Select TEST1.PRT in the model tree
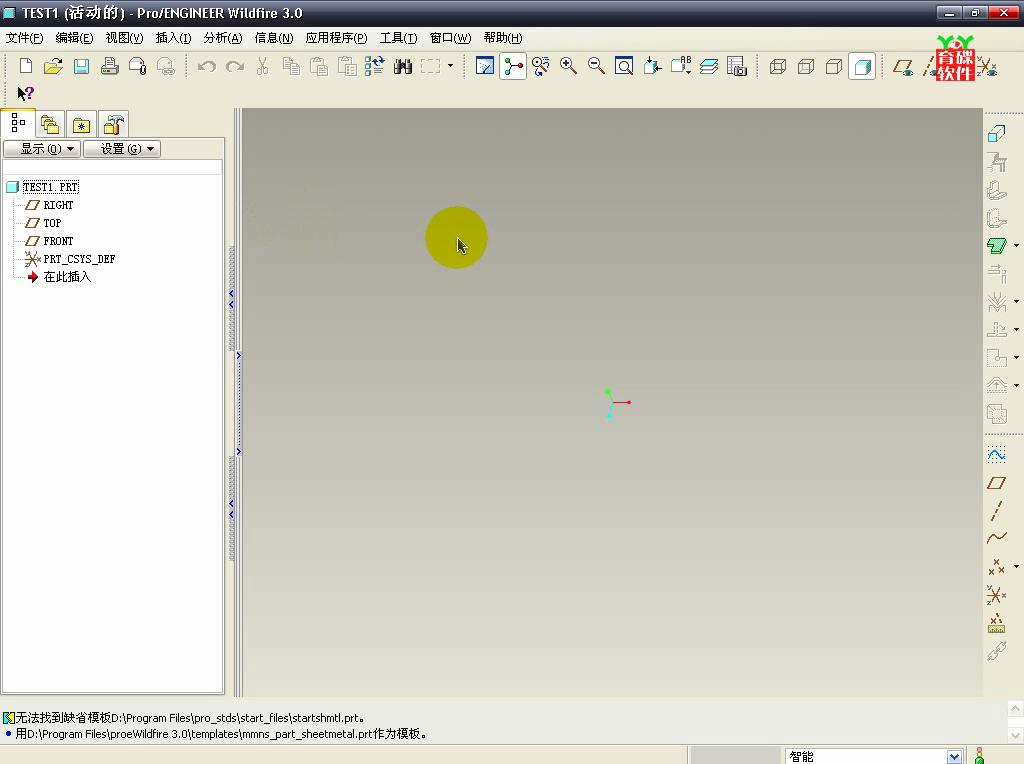Screen dimensions: 1024x764 (x=50, y=187)
